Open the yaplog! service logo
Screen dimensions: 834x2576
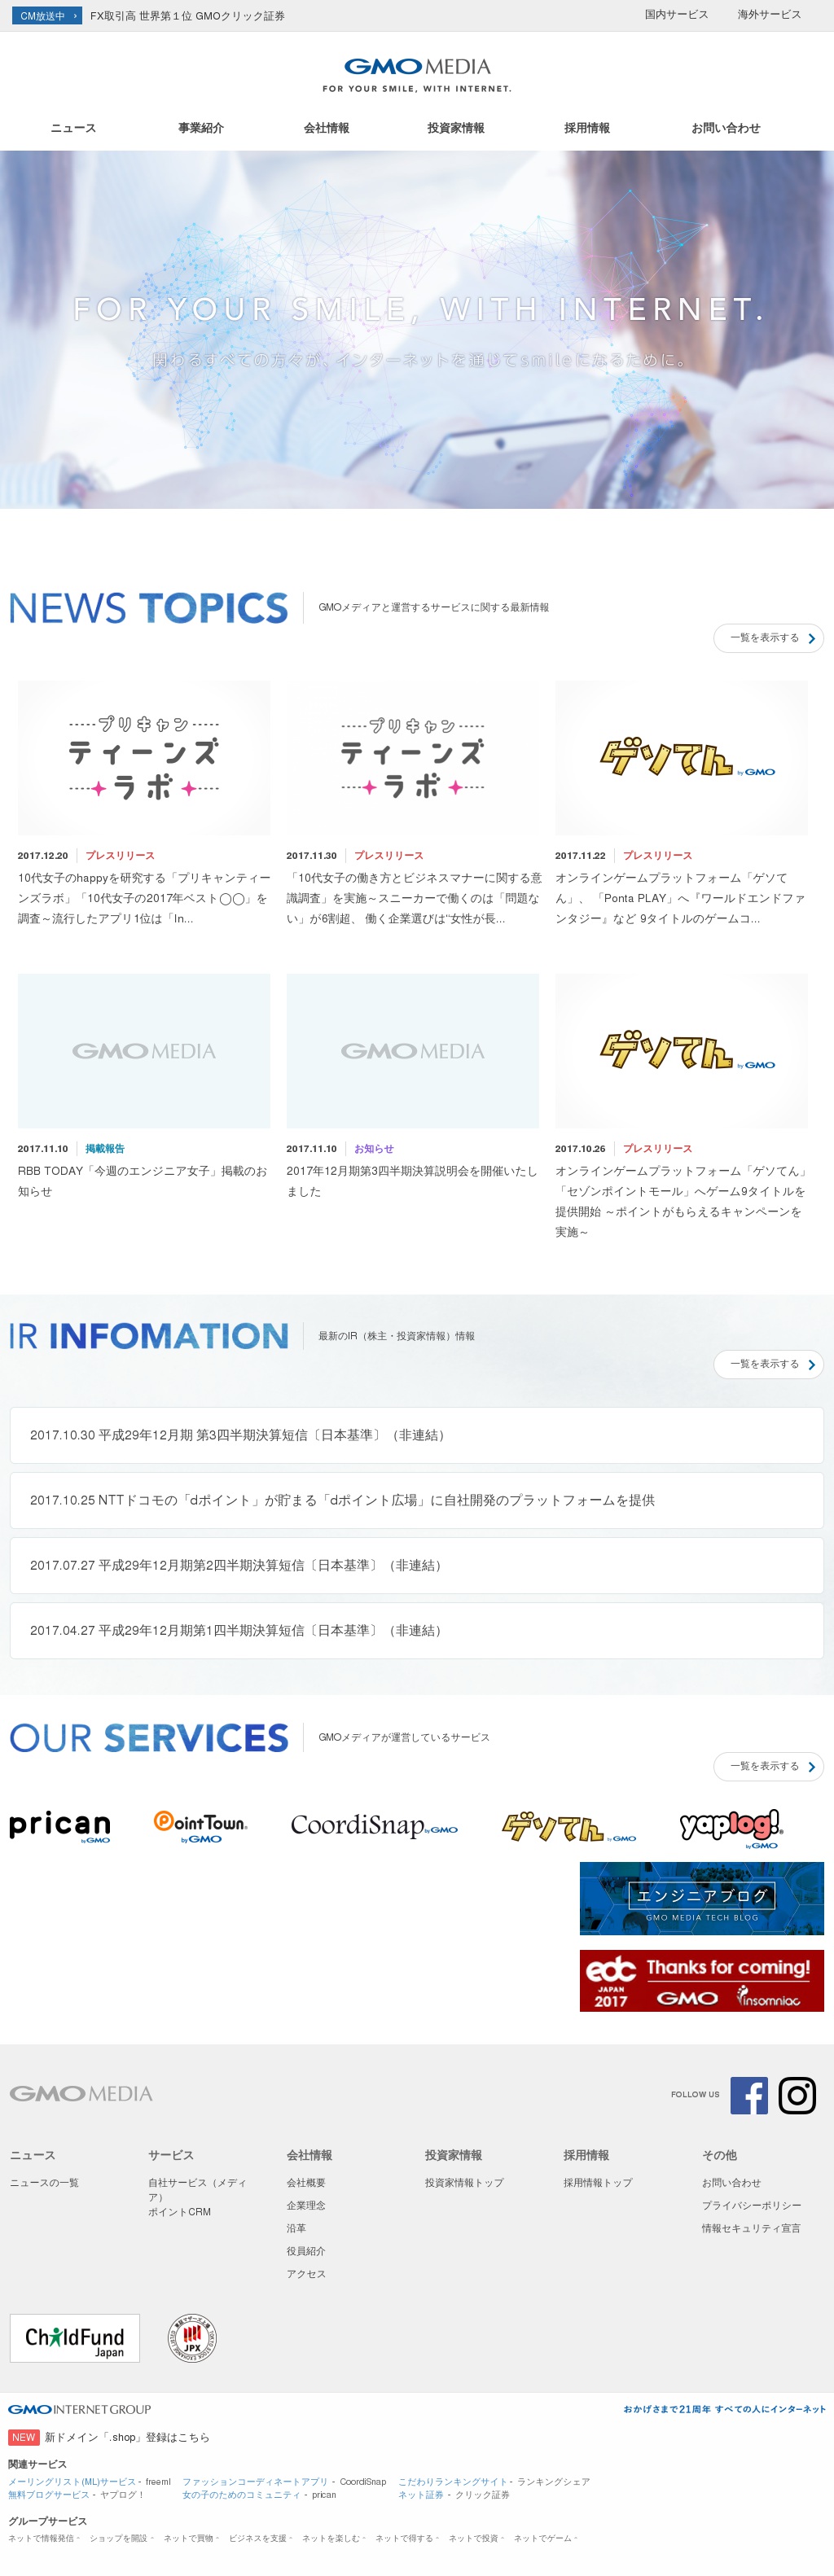[x=731, y=1829]
